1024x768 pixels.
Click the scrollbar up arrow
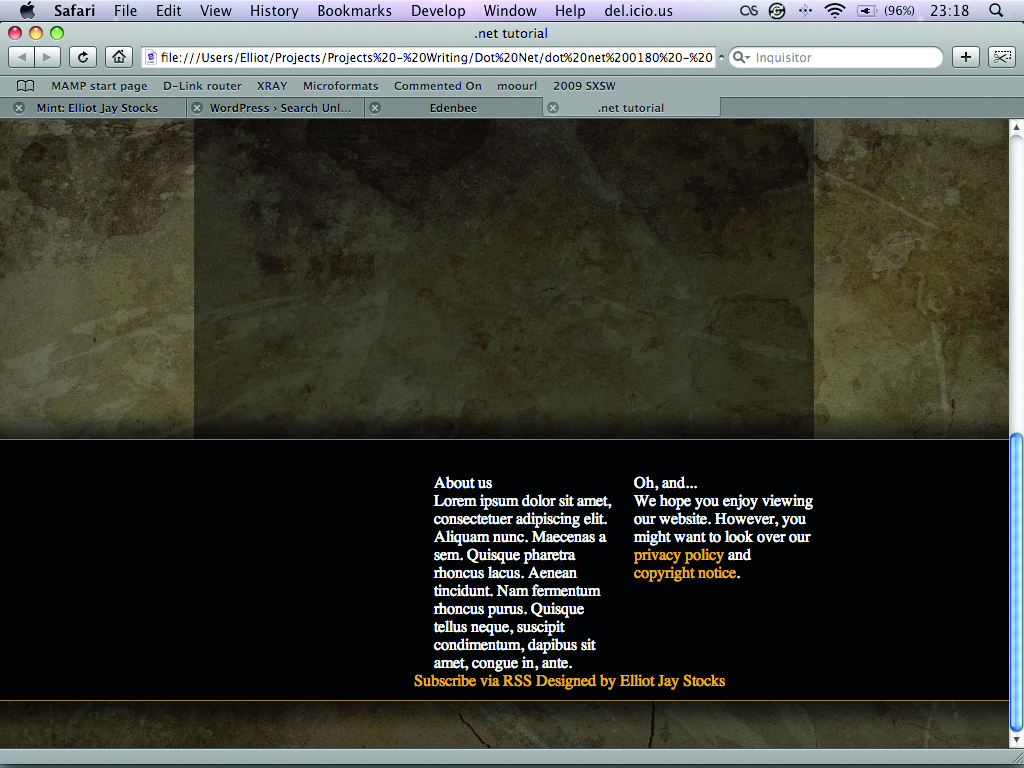tap(1016, 127)
